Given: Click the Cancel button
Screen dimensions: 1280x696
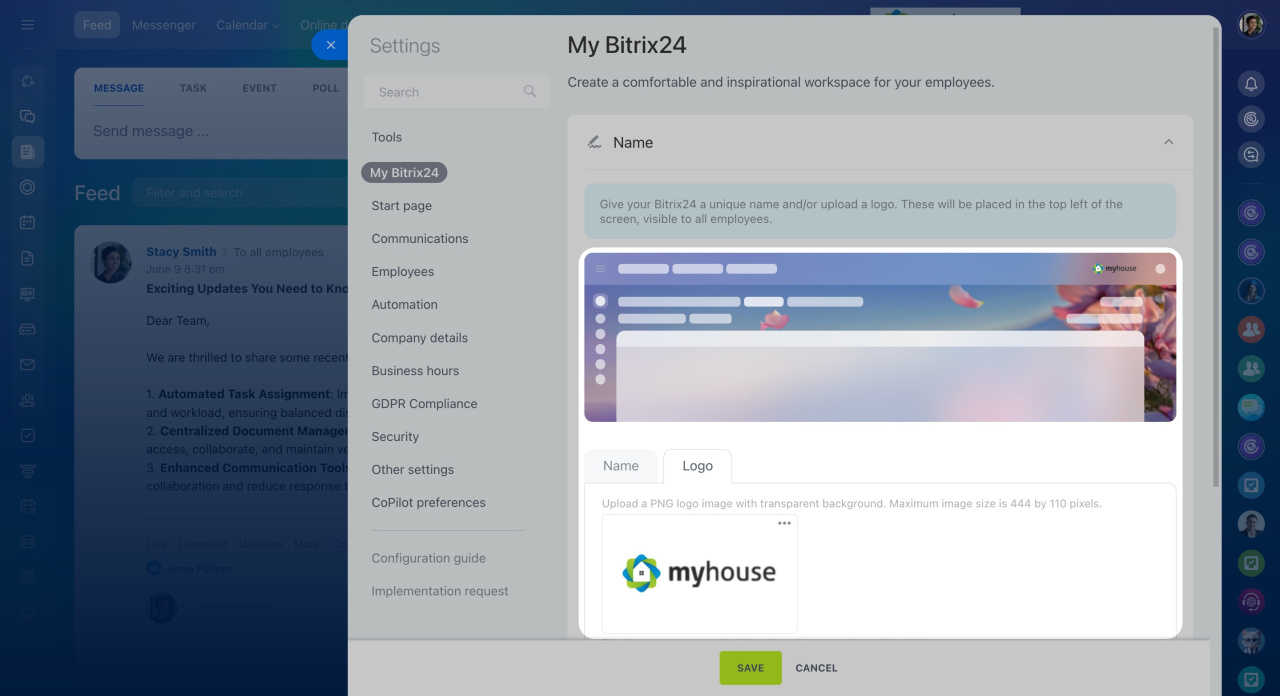Looking at the screenshot, I should 817,668.
